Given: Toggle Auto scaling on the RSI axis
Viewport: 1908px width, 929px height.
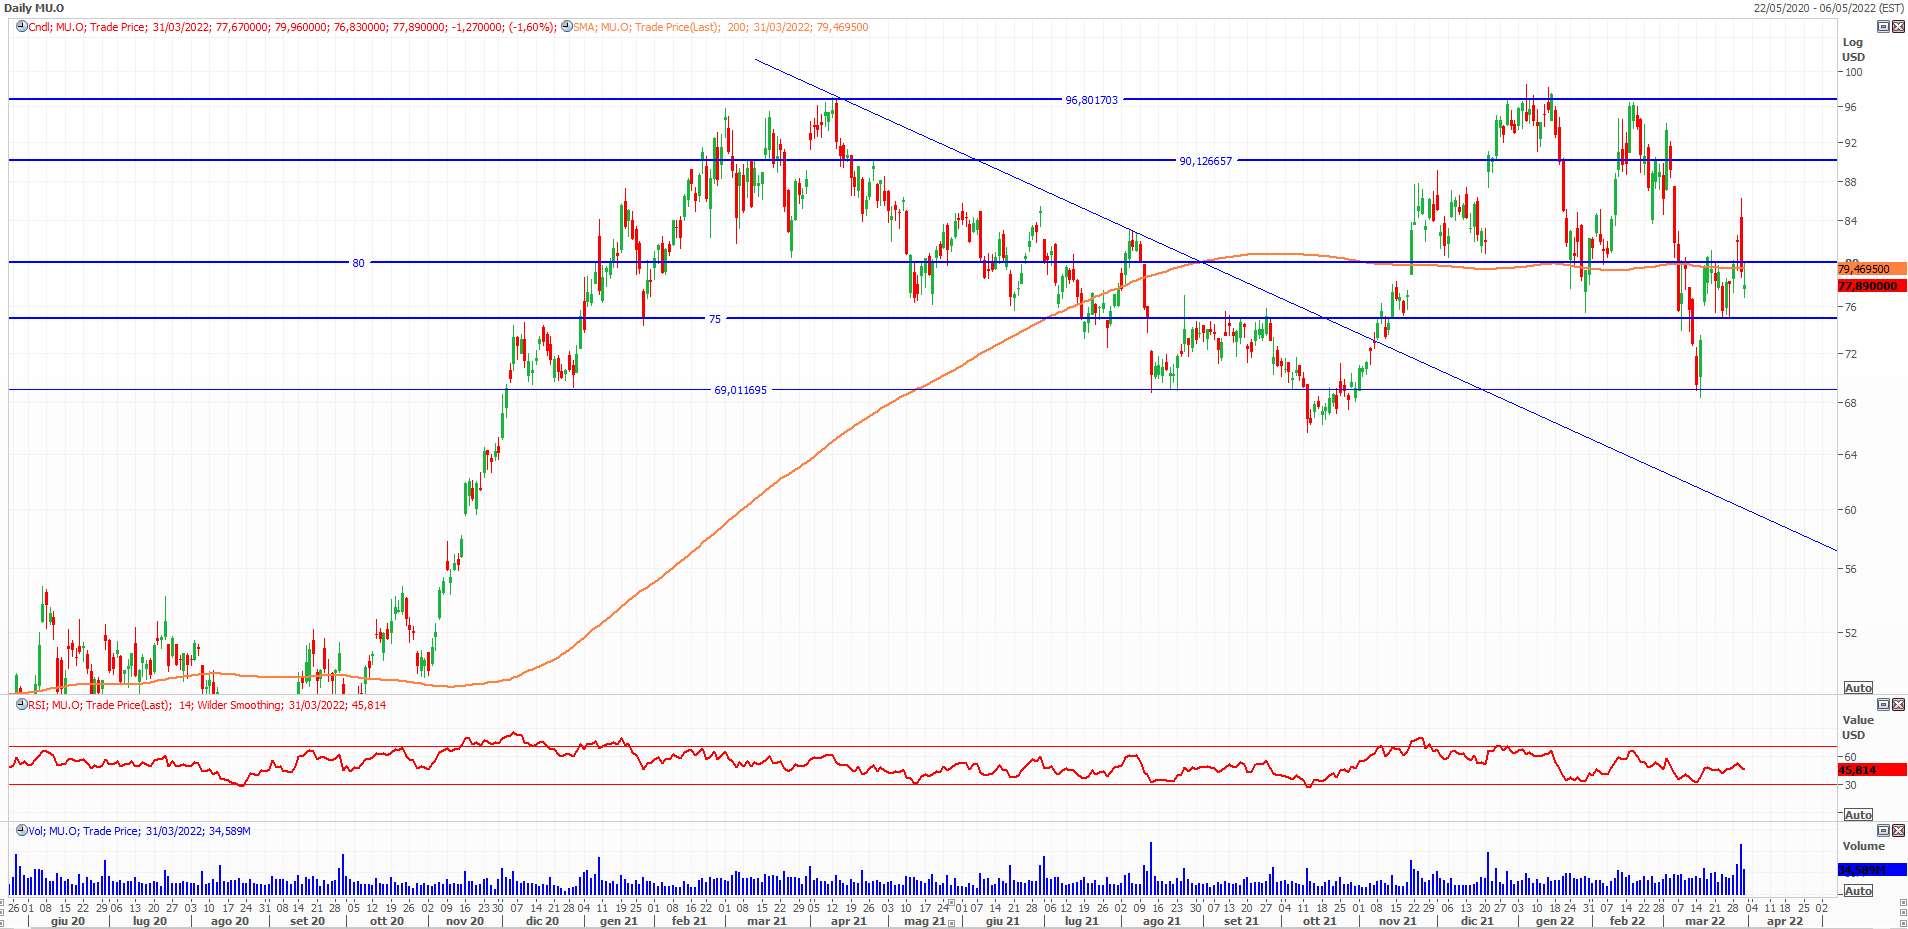Looking at the screenshot, I should 1858,815.
